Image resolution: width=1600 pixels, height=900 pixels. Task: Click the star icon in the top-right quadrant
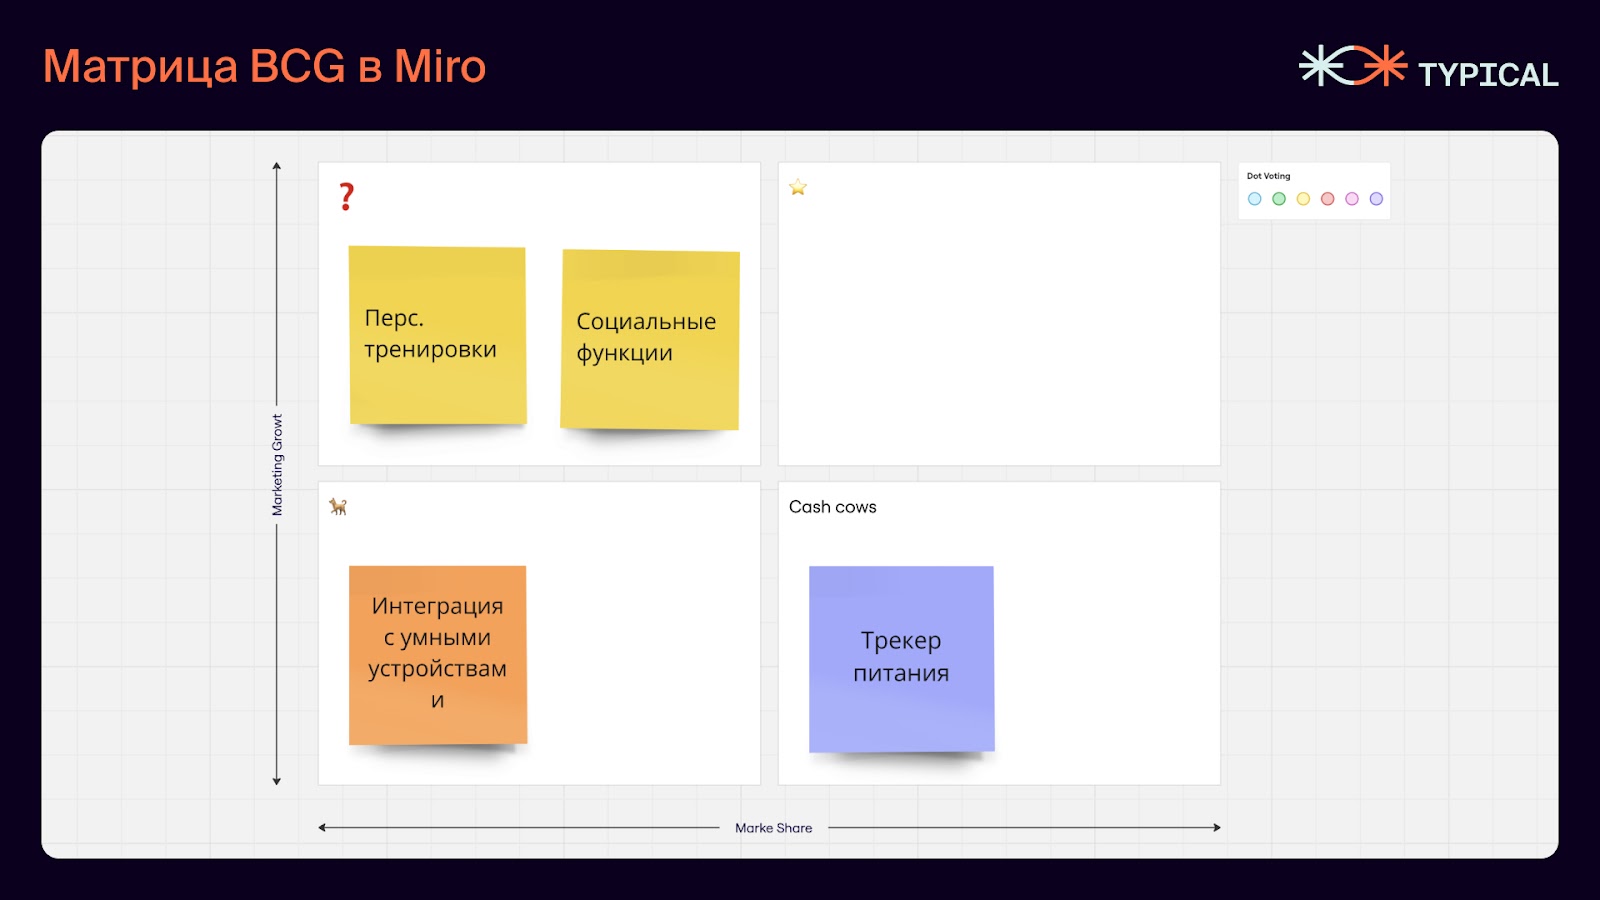tap(798, 187)
